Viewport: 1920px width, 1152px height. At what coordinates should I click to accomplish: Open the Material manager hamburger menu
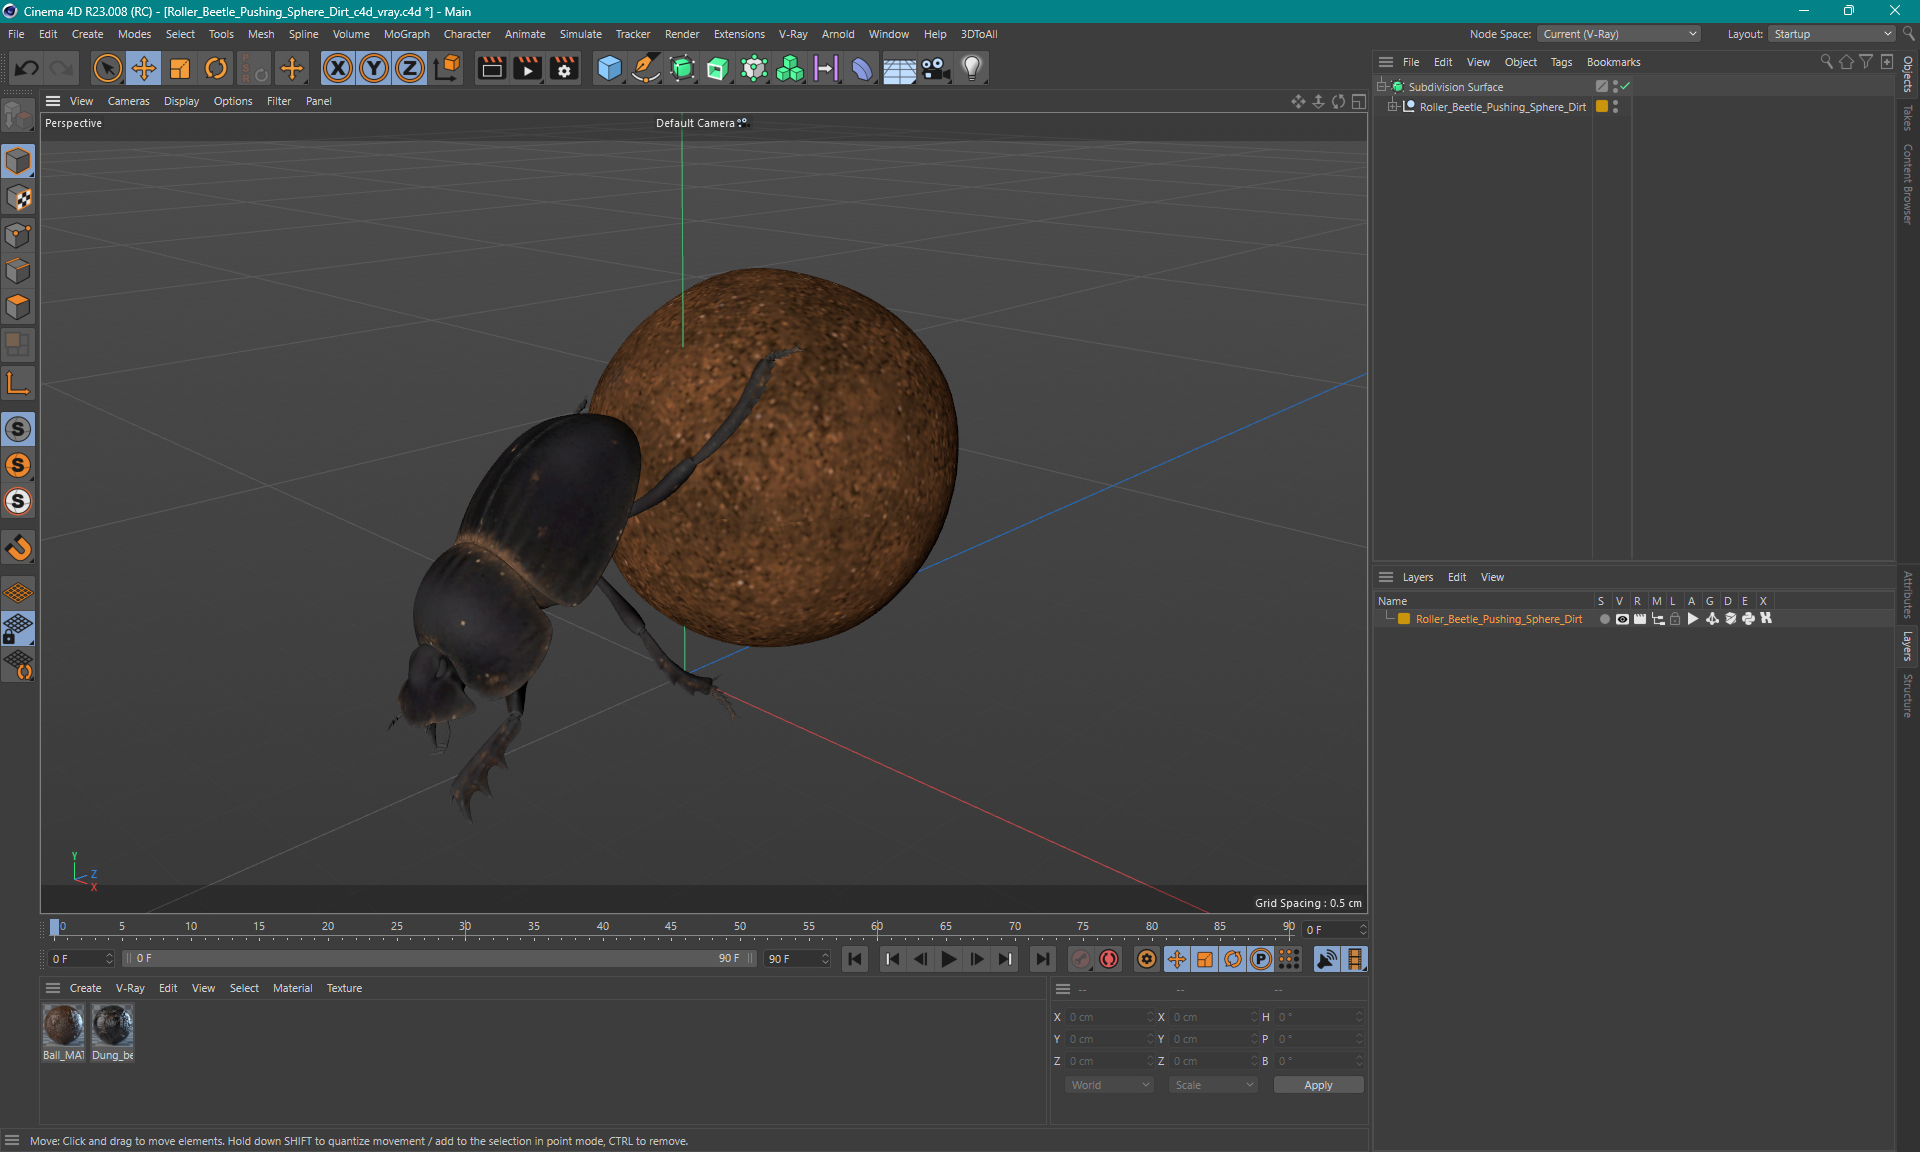[53, 988]
